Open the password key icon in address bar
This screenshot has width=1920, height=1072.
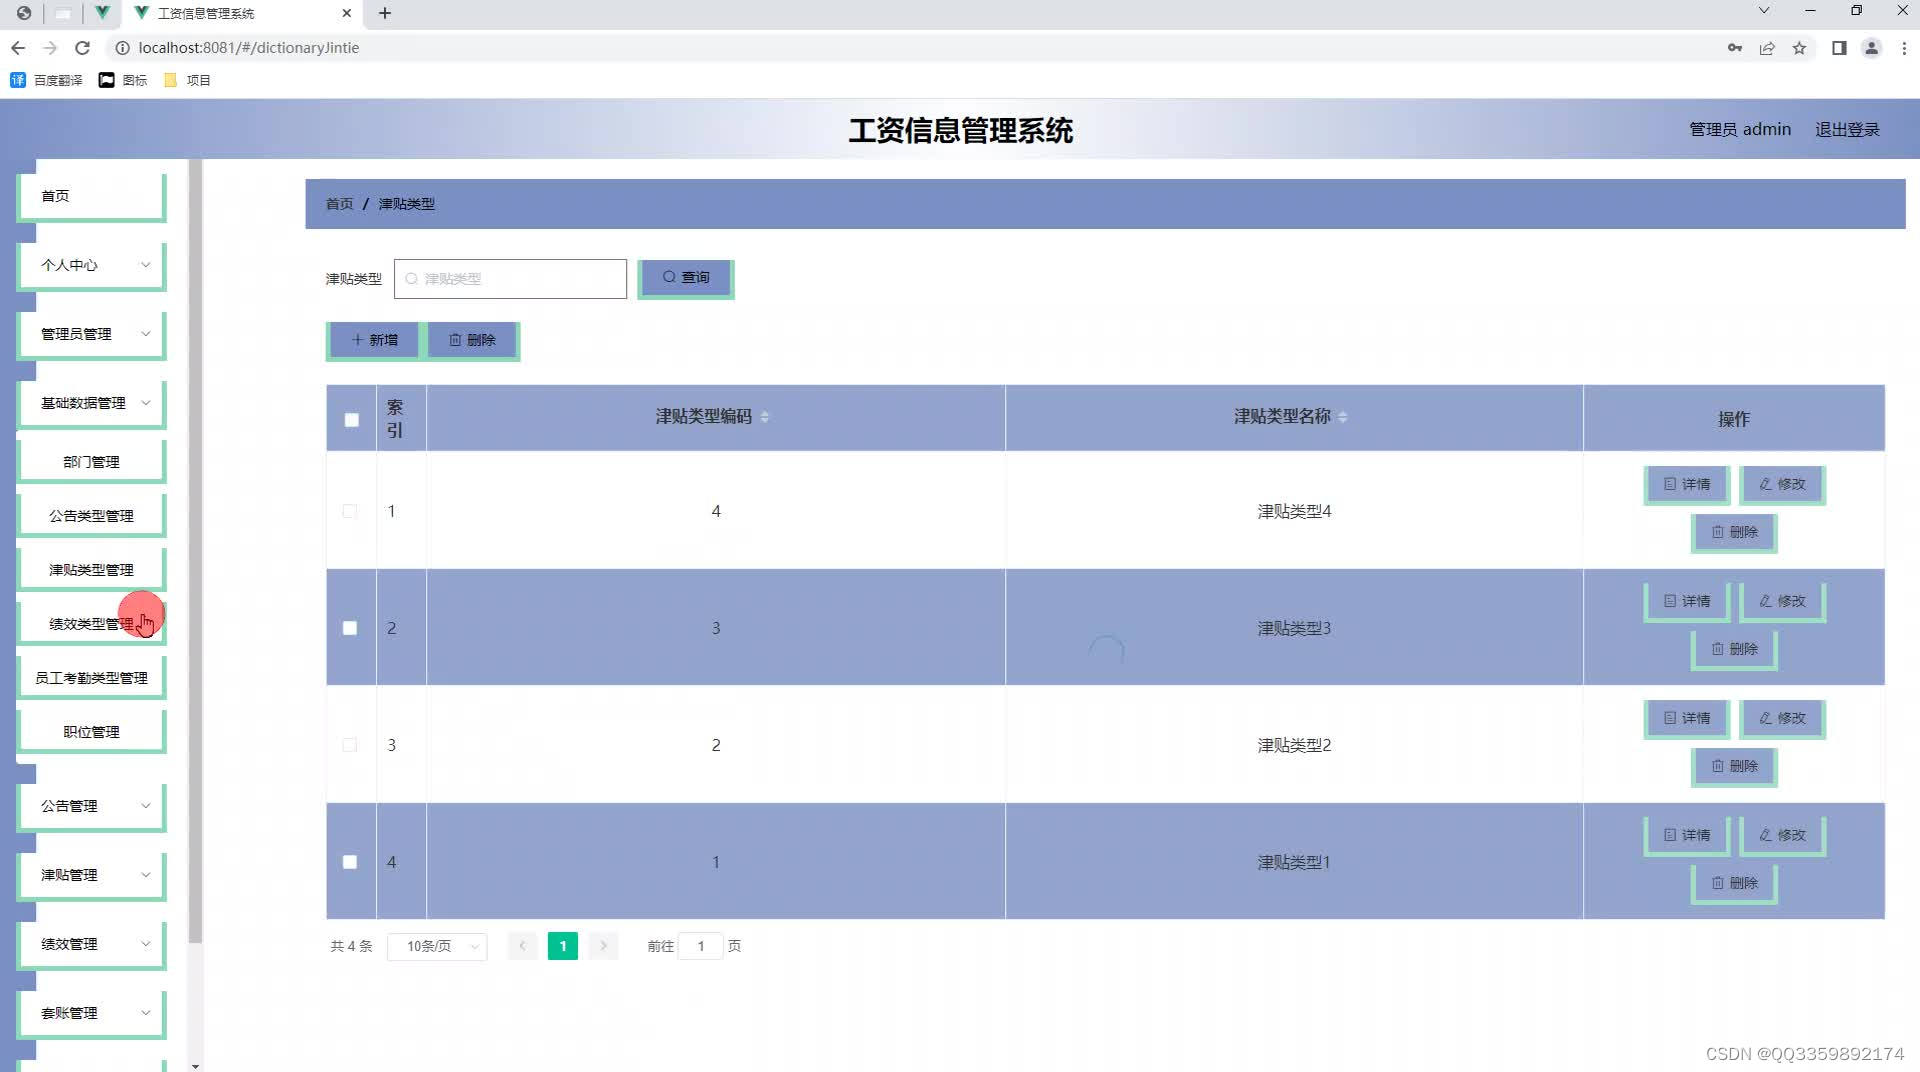[1735, 48]
